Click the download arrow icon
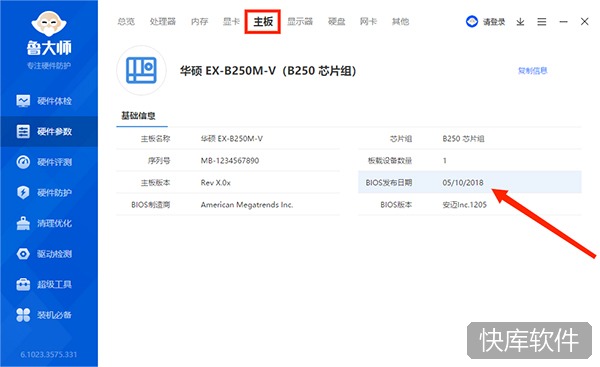600x367 pixels. click(x=520, y=22)
